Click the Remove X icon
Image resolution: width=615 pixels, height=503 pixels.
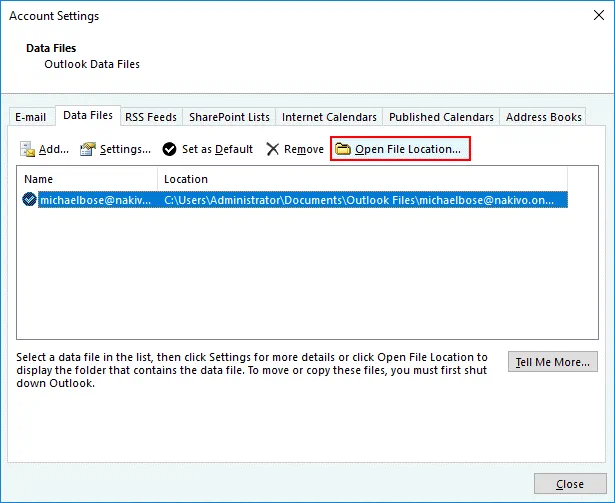click(273, 149)
